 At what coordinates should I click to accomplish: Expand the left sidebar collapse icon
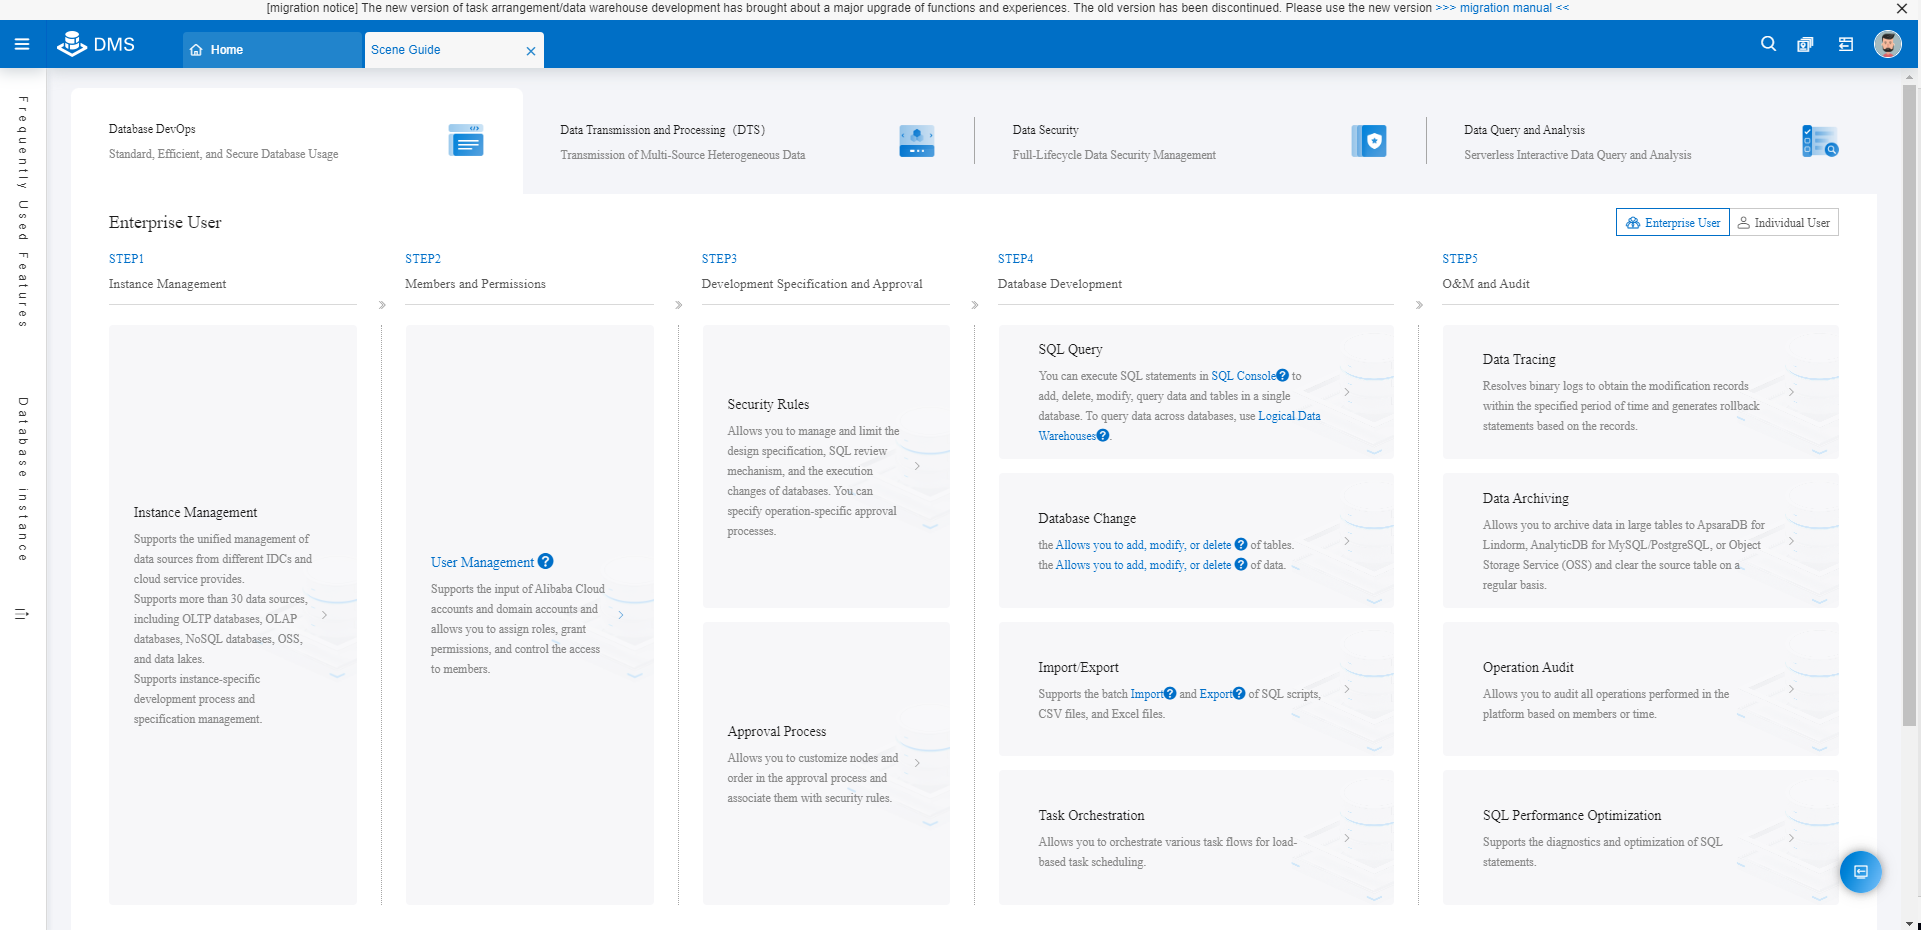pos(22,614)
